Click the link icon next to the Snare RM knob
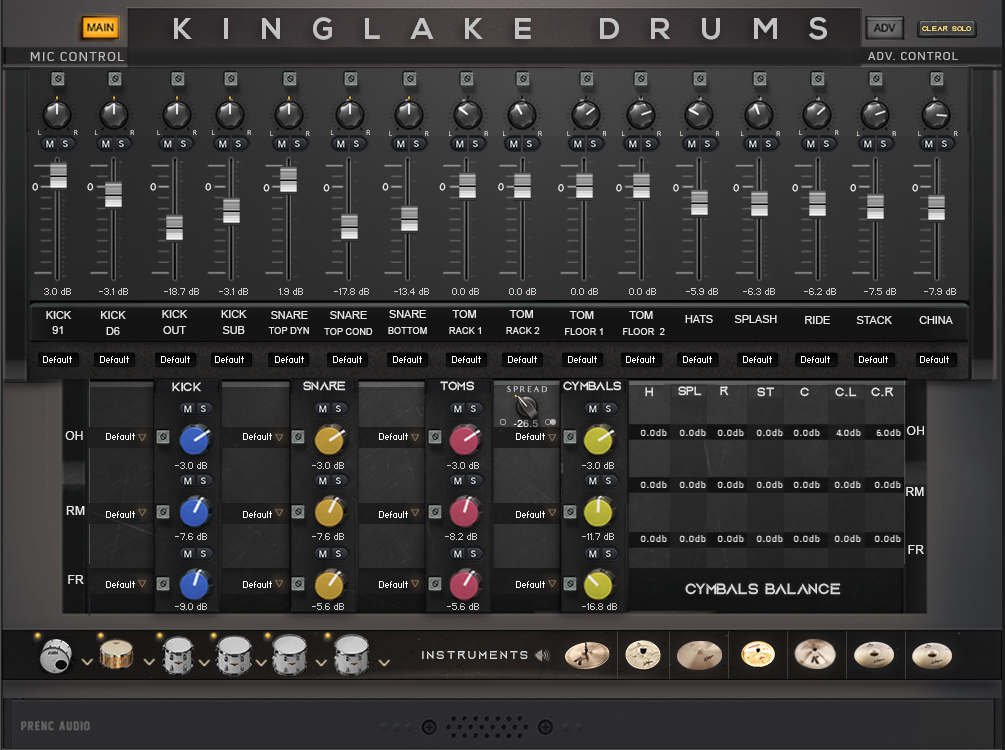The width and height of the screenshot is (1005, 750). pyautogui.click(x=298, y=512)
